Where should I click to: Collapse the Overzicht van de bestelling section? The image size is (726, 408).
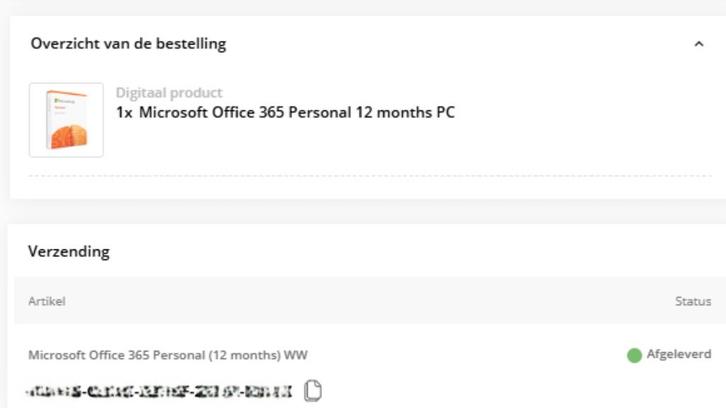pos(698,44)
